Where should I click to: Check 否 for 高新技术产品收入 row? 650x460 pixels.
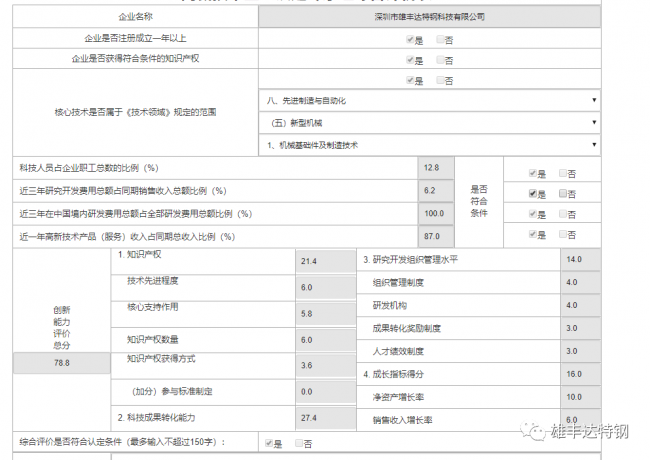(x=563, y=234)
